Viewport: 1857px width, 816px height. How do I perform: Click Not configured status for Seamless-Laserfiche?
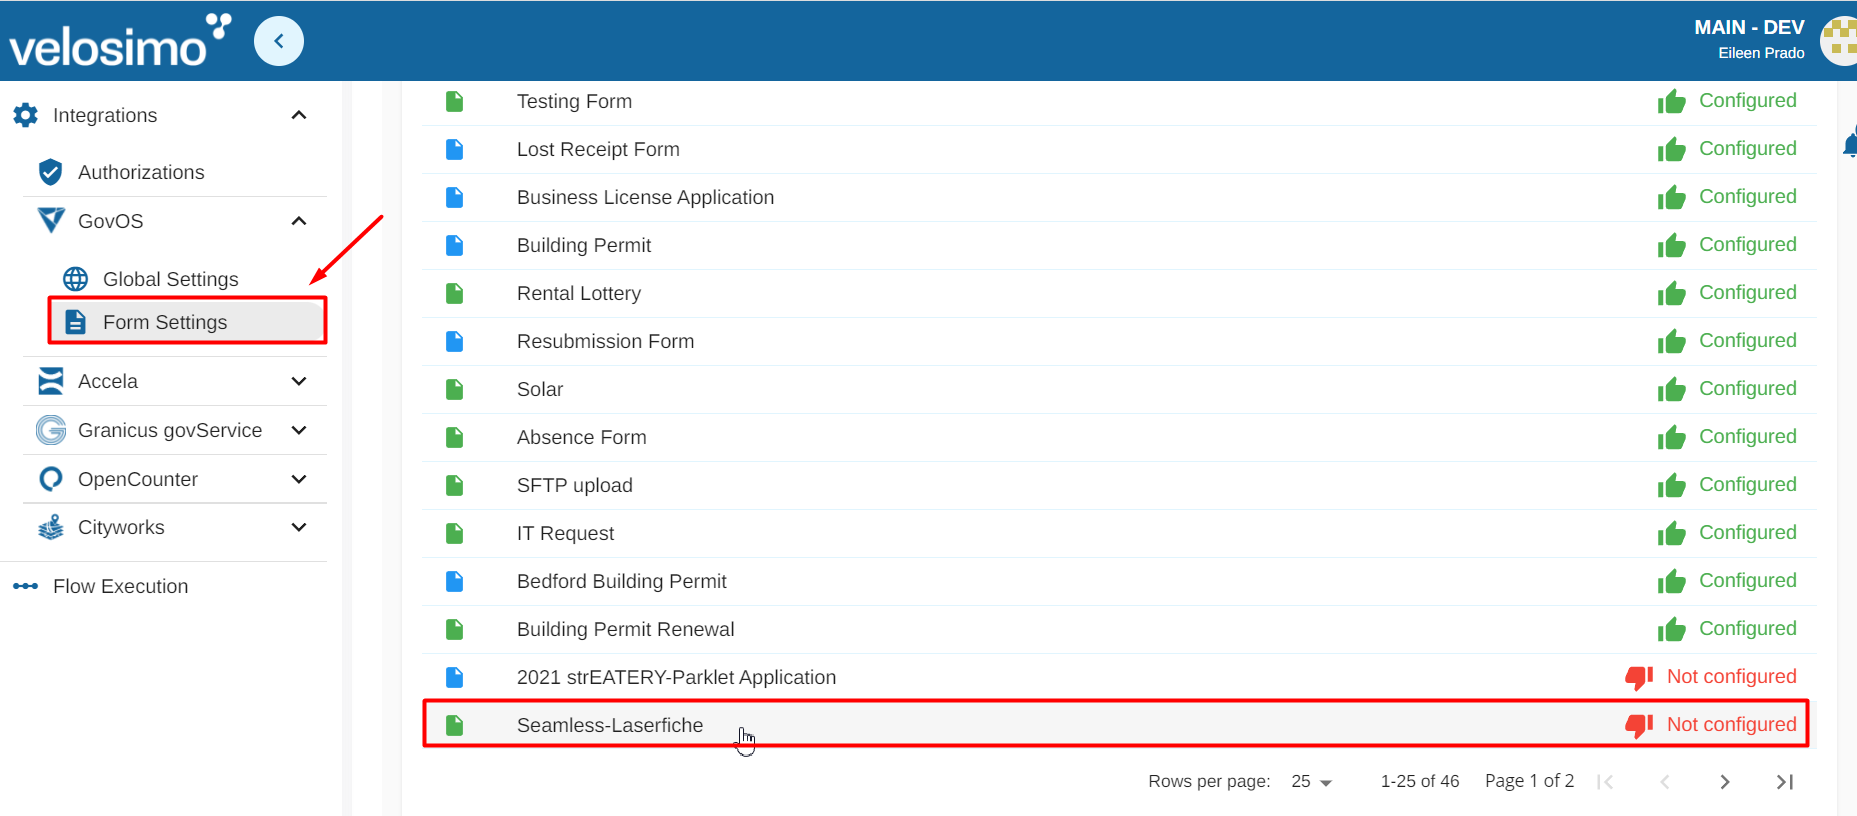1731,725
